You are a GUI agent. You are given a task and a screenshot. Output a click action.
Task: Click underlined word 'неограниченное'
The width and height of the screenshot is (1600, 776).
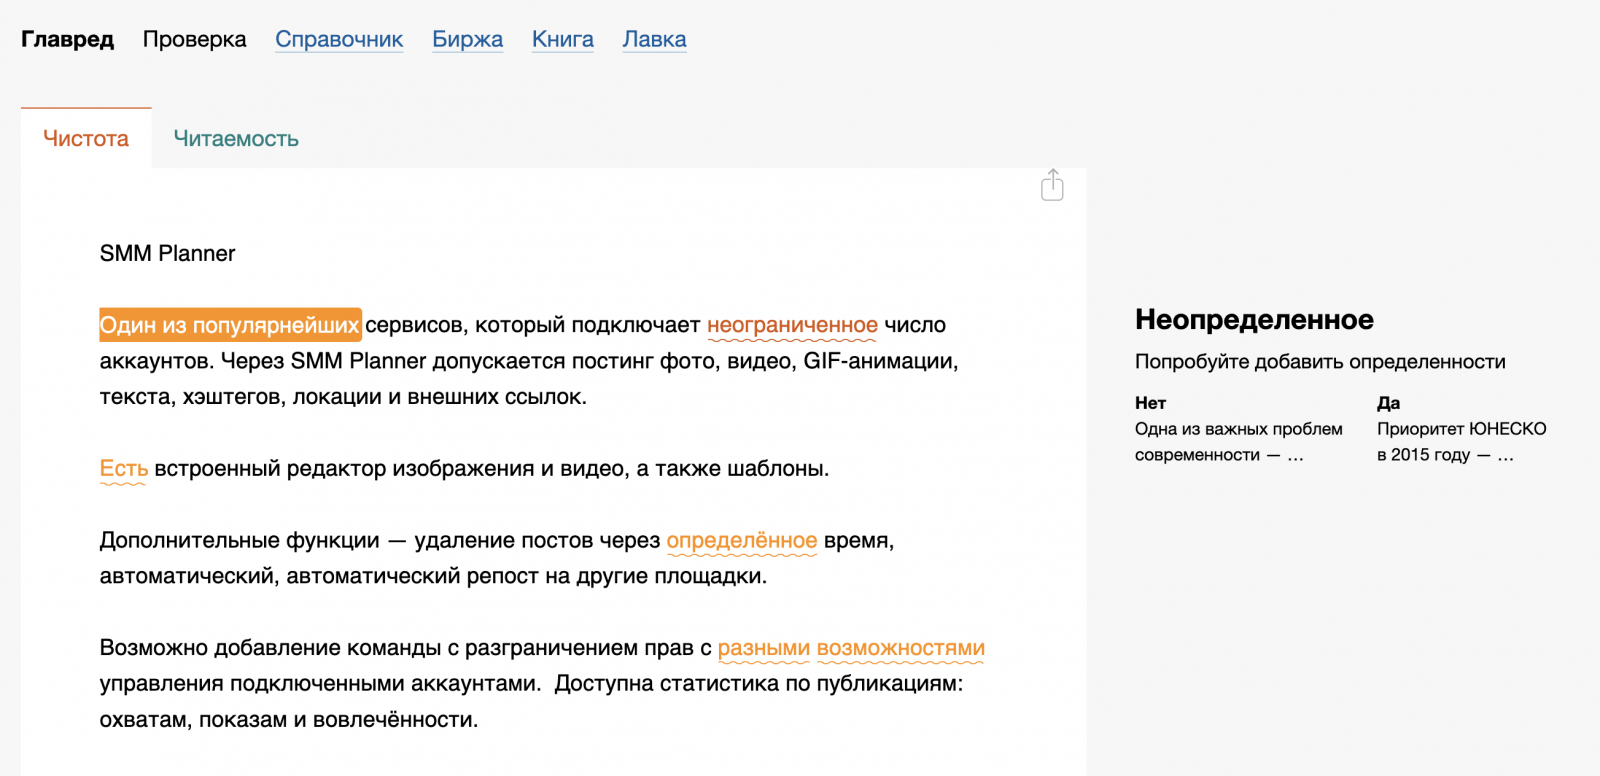tap(792, 325)
